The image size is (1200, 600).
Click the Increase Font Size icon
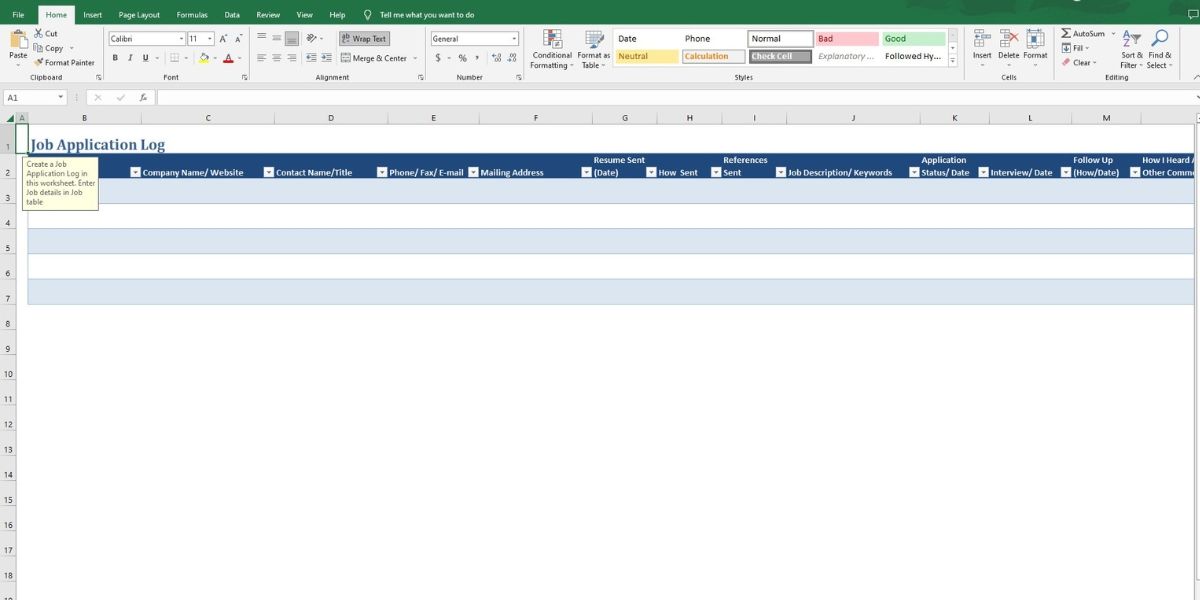pyautogui.click(x=225, y=39)
